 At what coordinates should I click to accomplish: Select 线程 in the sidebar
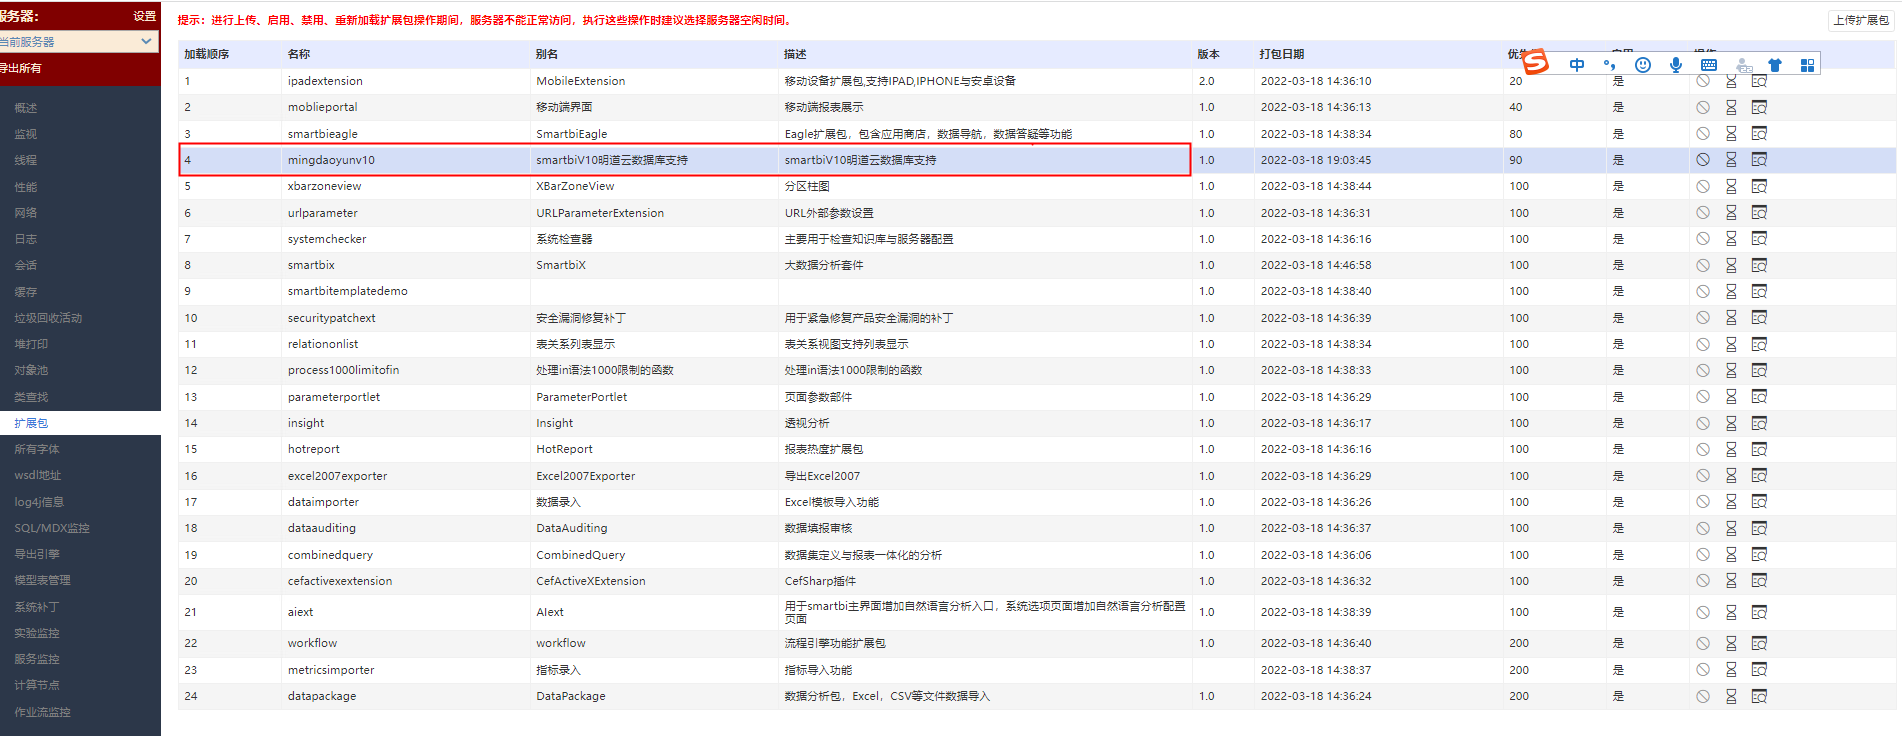click(x=26, y=160)
